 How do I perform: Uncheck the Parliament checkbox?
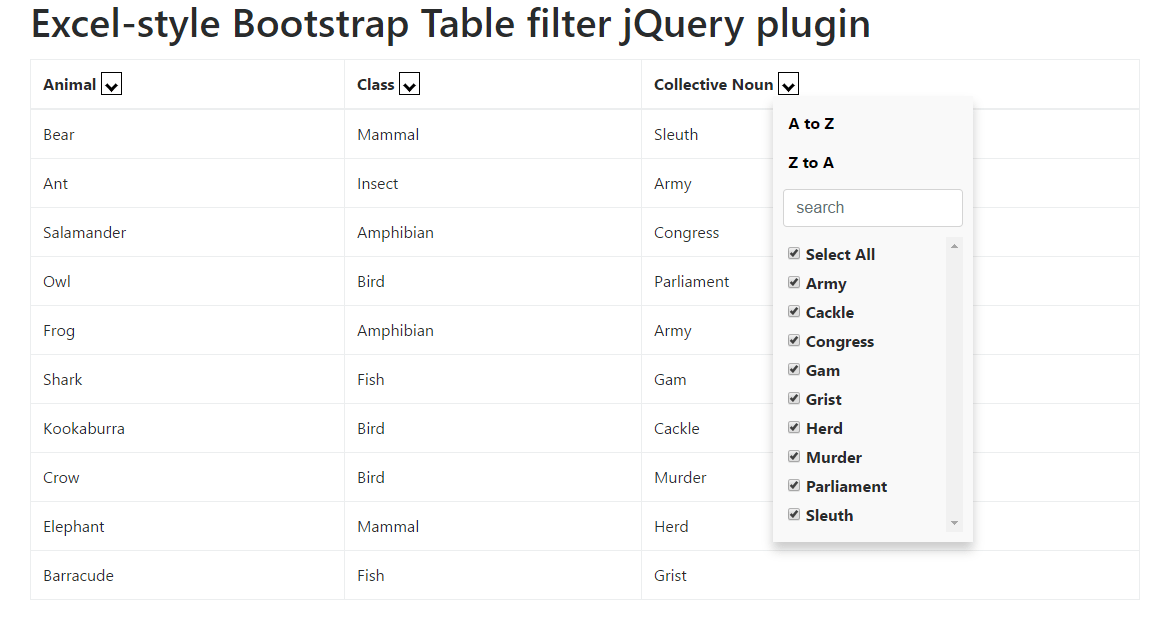(794, 486)
